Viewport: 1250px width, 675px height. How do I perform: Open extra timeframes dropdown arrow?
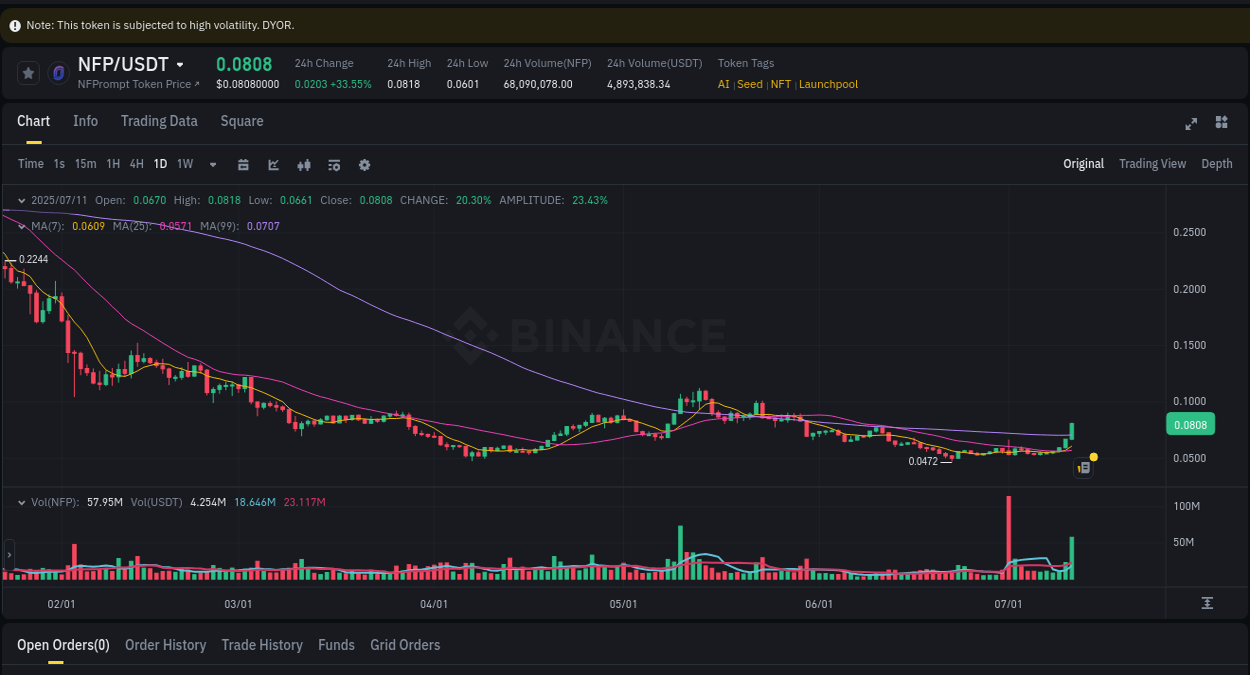point(212,164)
